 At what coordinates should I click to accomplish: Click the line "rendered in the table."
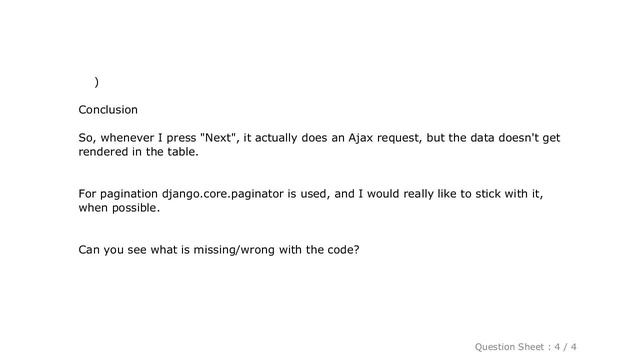(x=138, y=152)
